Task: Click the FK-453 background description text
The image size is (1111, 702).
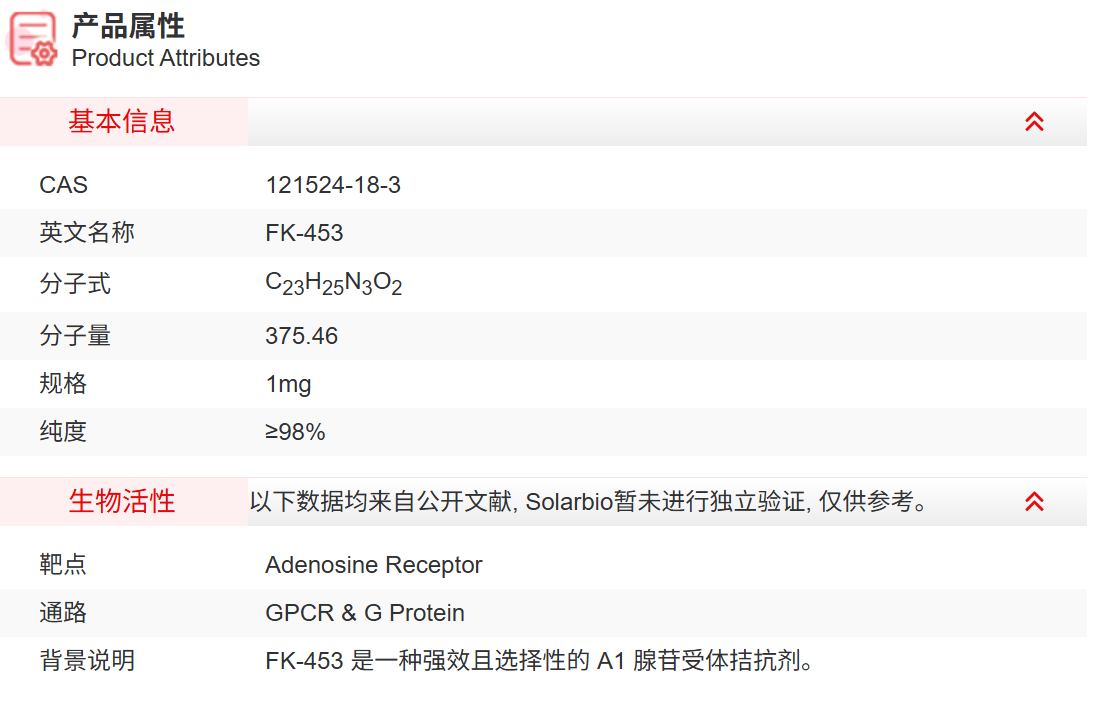Action: [540, 661]
